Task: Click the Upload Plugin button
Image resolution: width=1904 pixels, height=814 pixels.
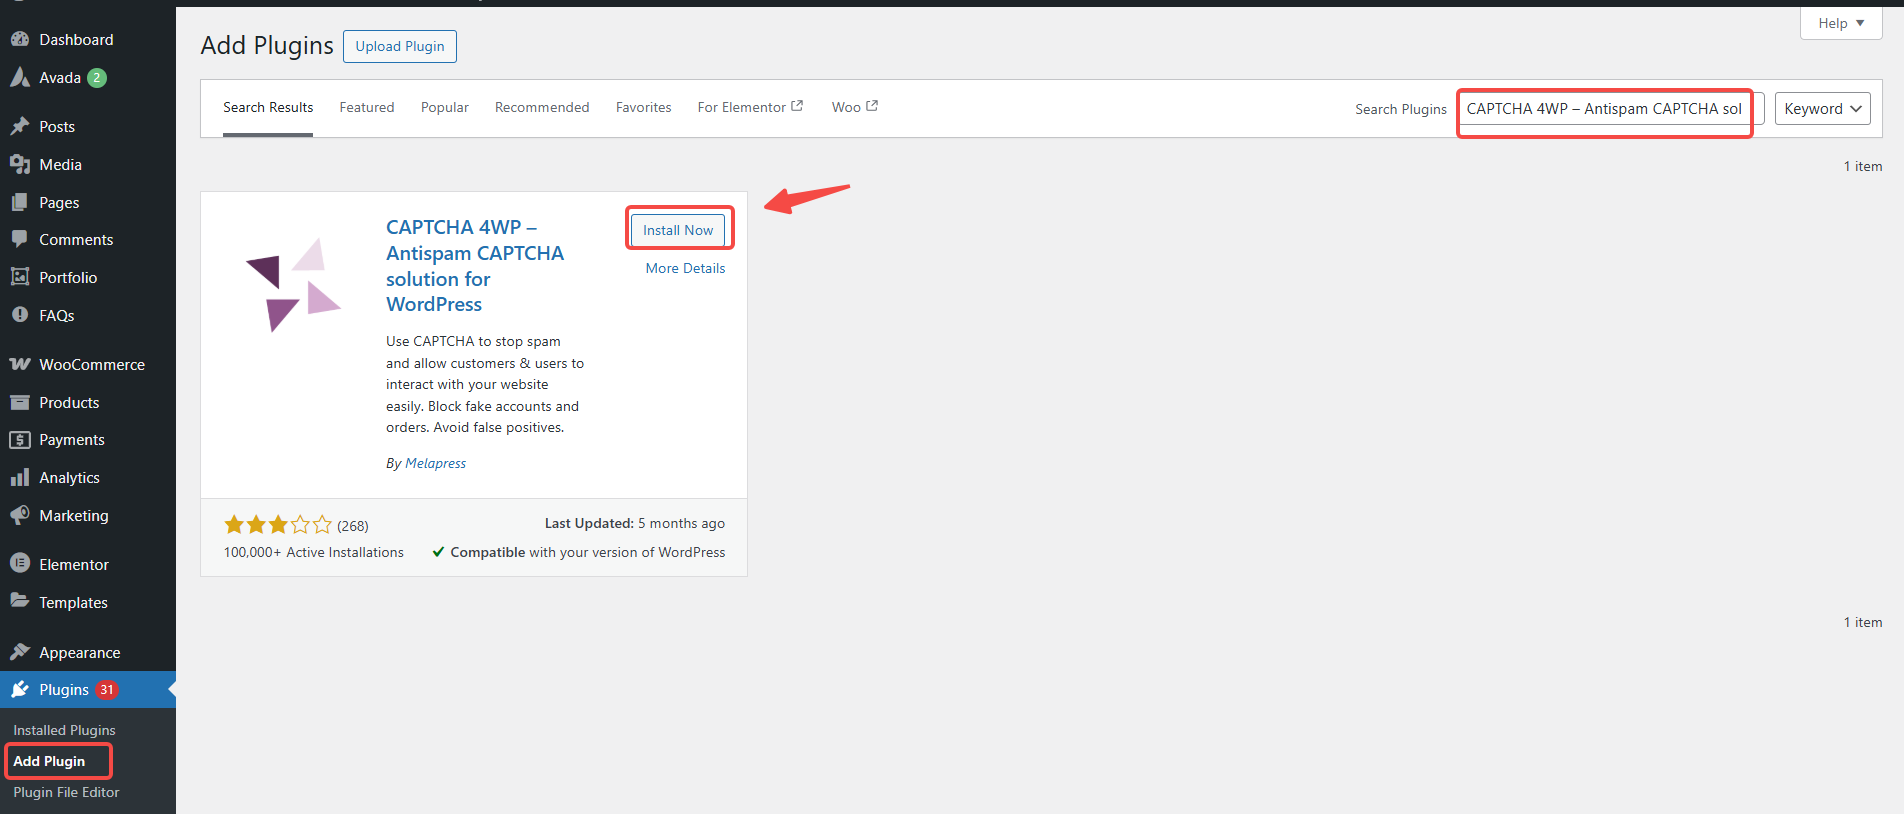Action: (x=400, y=46)
